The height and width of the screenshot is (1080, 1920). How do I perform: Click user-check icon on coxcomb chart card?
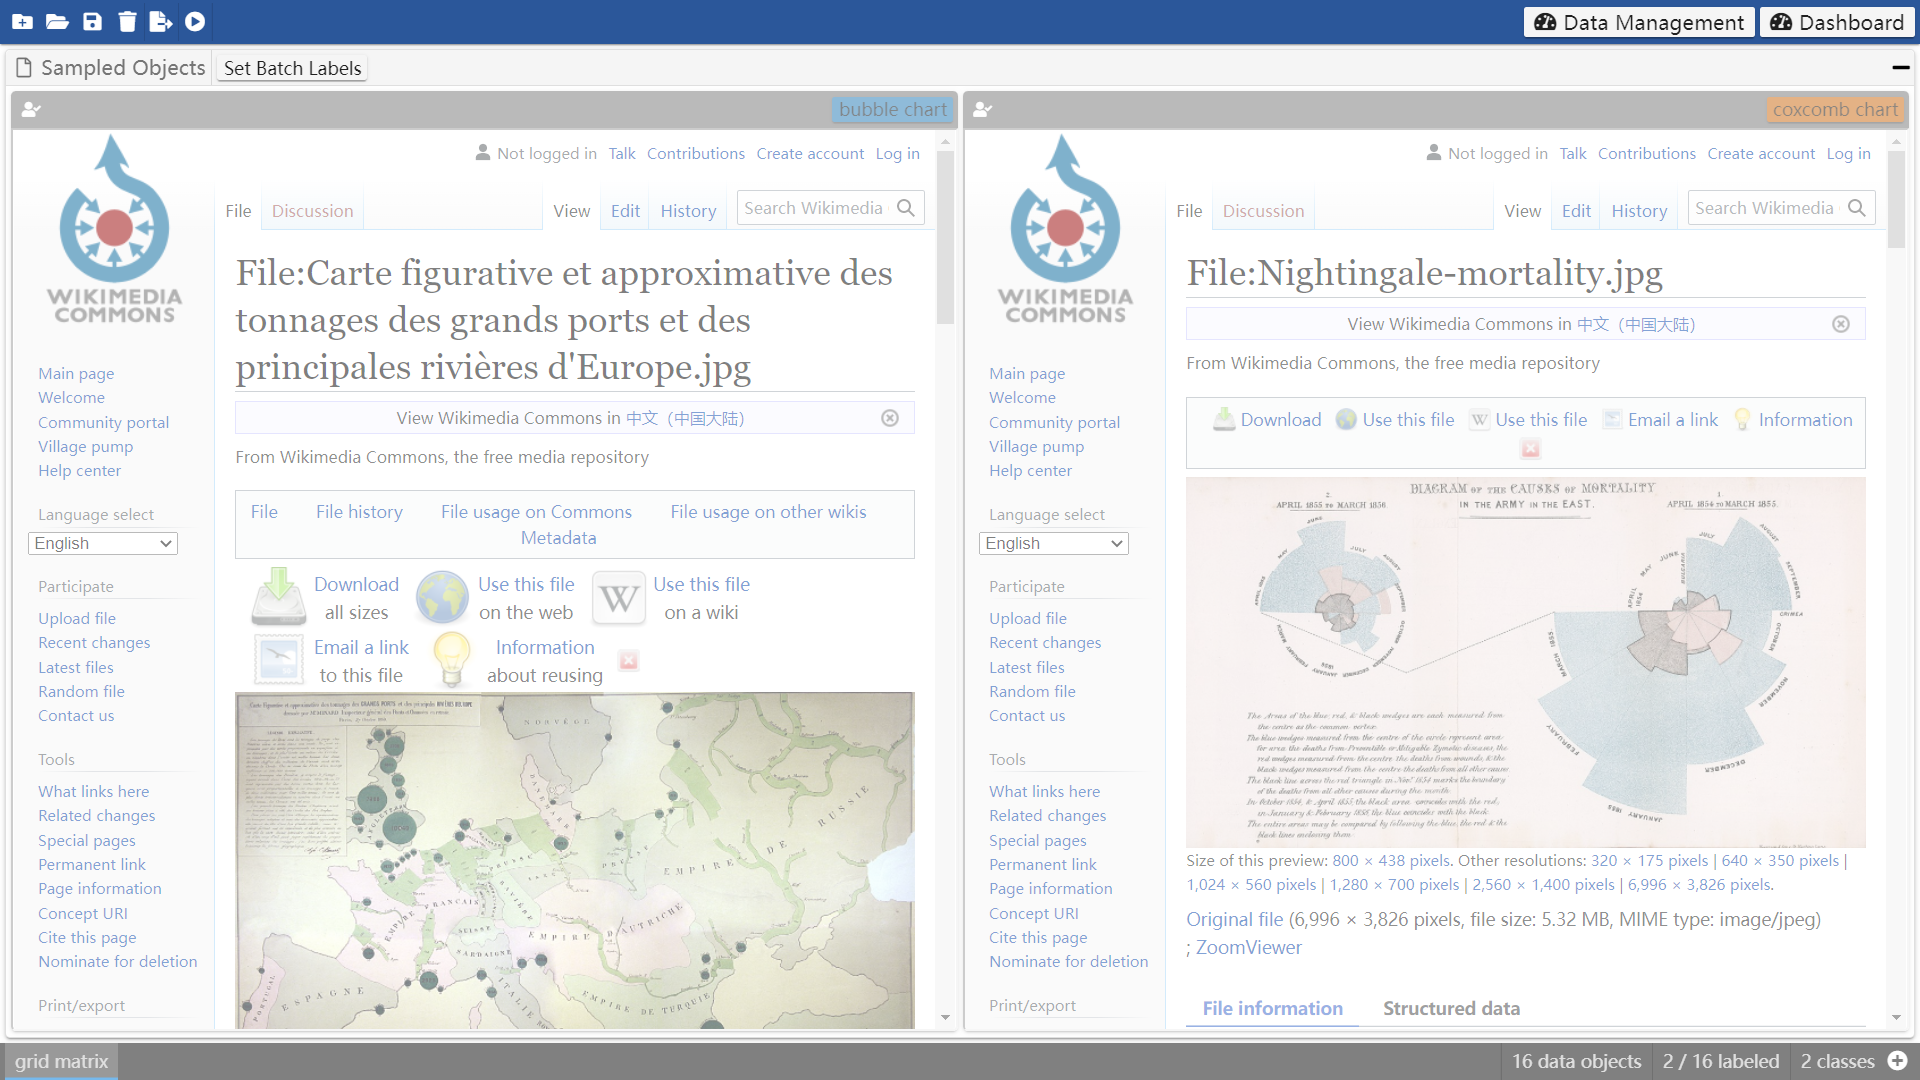(982, 110)
